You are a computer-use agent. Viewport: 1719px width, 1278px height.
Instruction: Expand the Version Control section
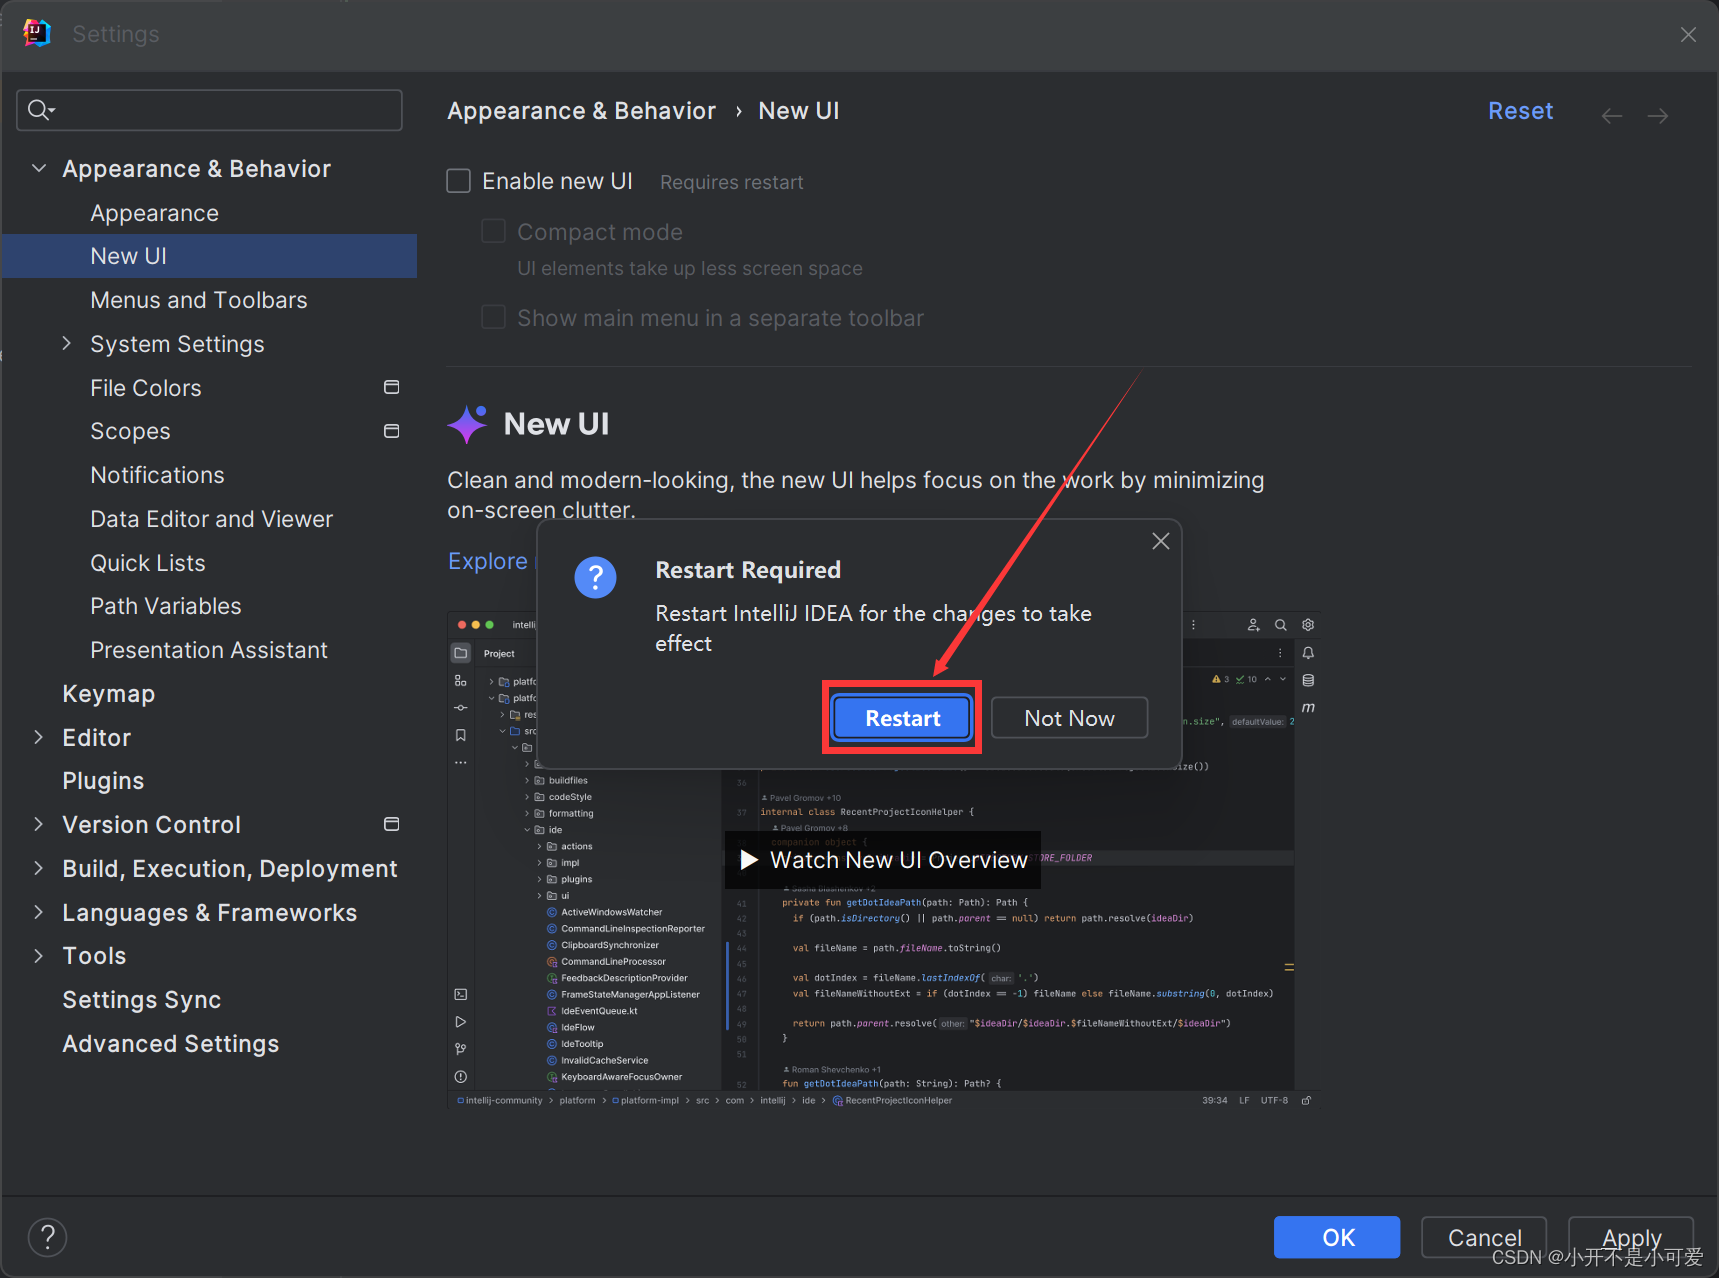(39, 824)
